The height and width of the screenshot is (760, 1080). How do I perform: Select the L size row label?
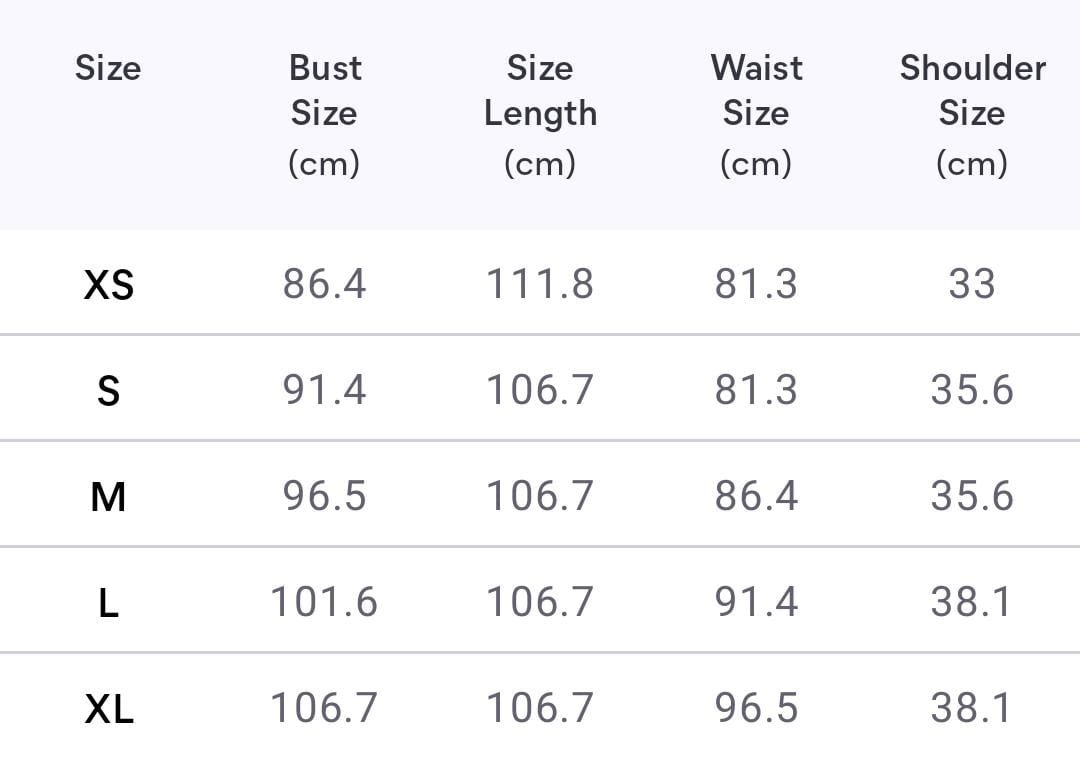point(108,602)
